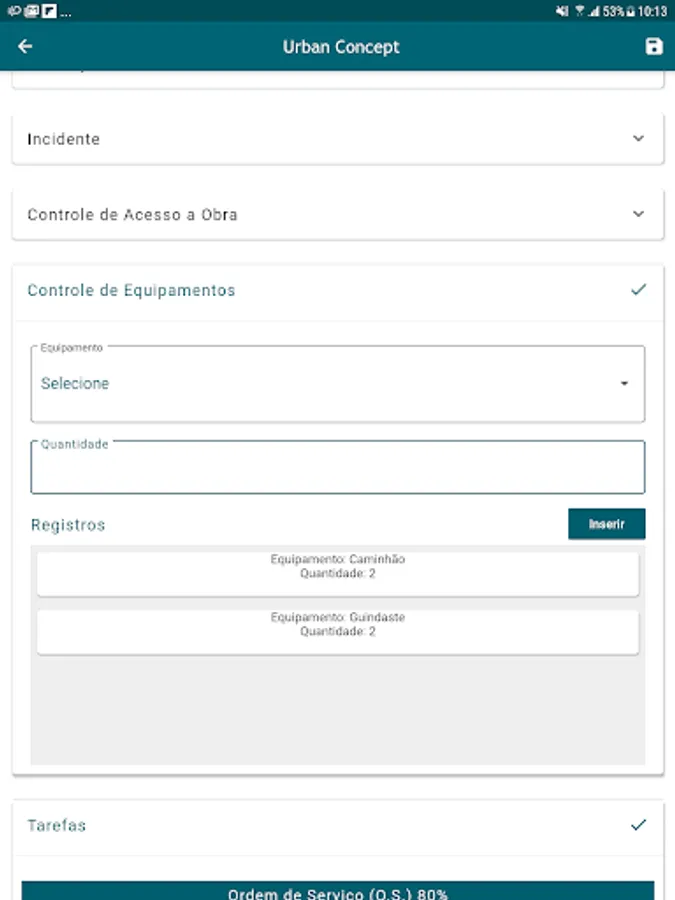Open the Equipamento dropdown
Image resolution: width=675 pixels, height=900 pixels.
click(x=337, y=384)
